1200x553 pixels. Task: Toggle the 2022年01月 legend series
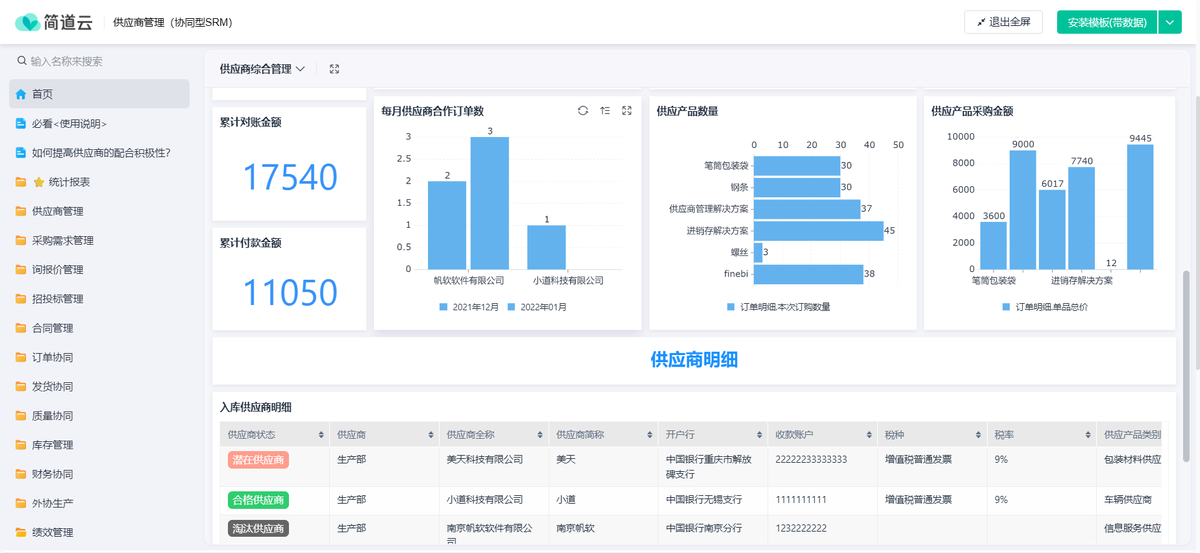click(x=537, y=307)
